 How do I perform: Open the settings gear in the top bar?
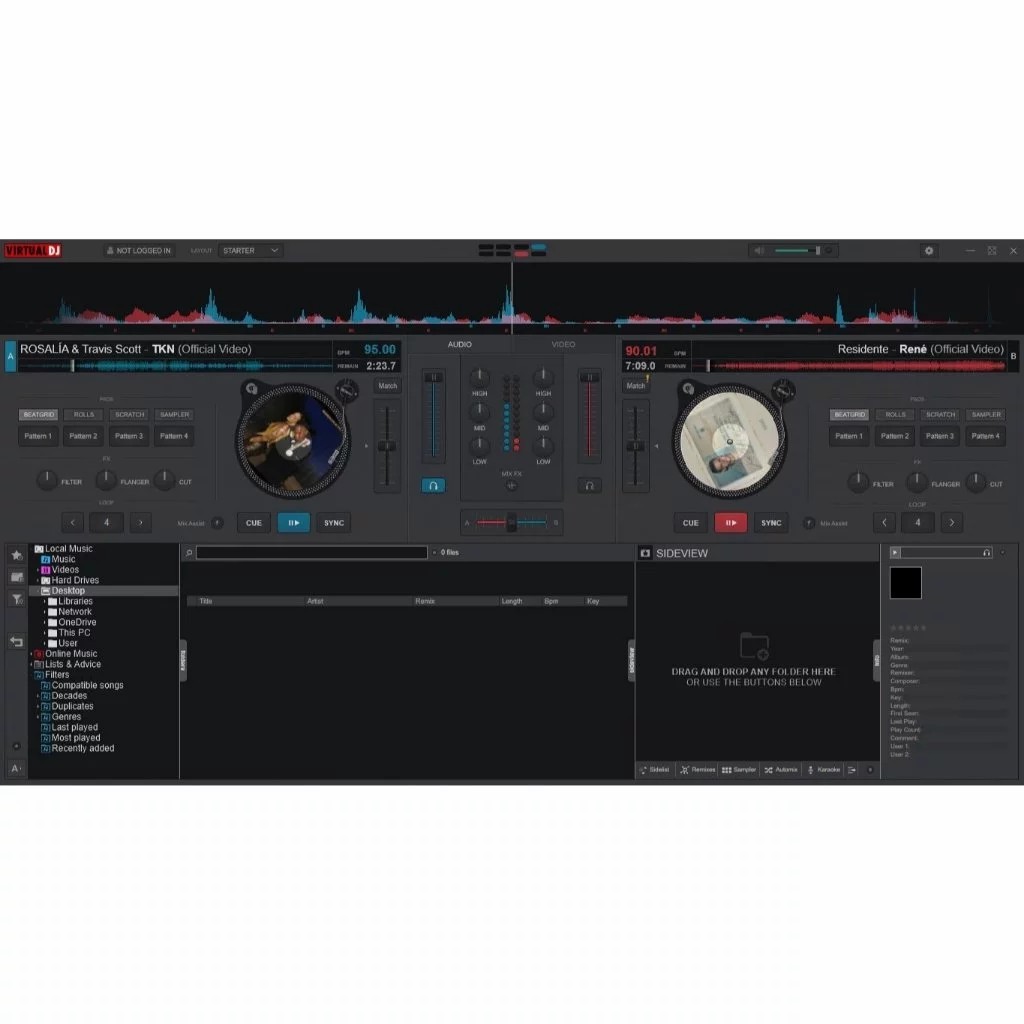(x=929, y=251)
